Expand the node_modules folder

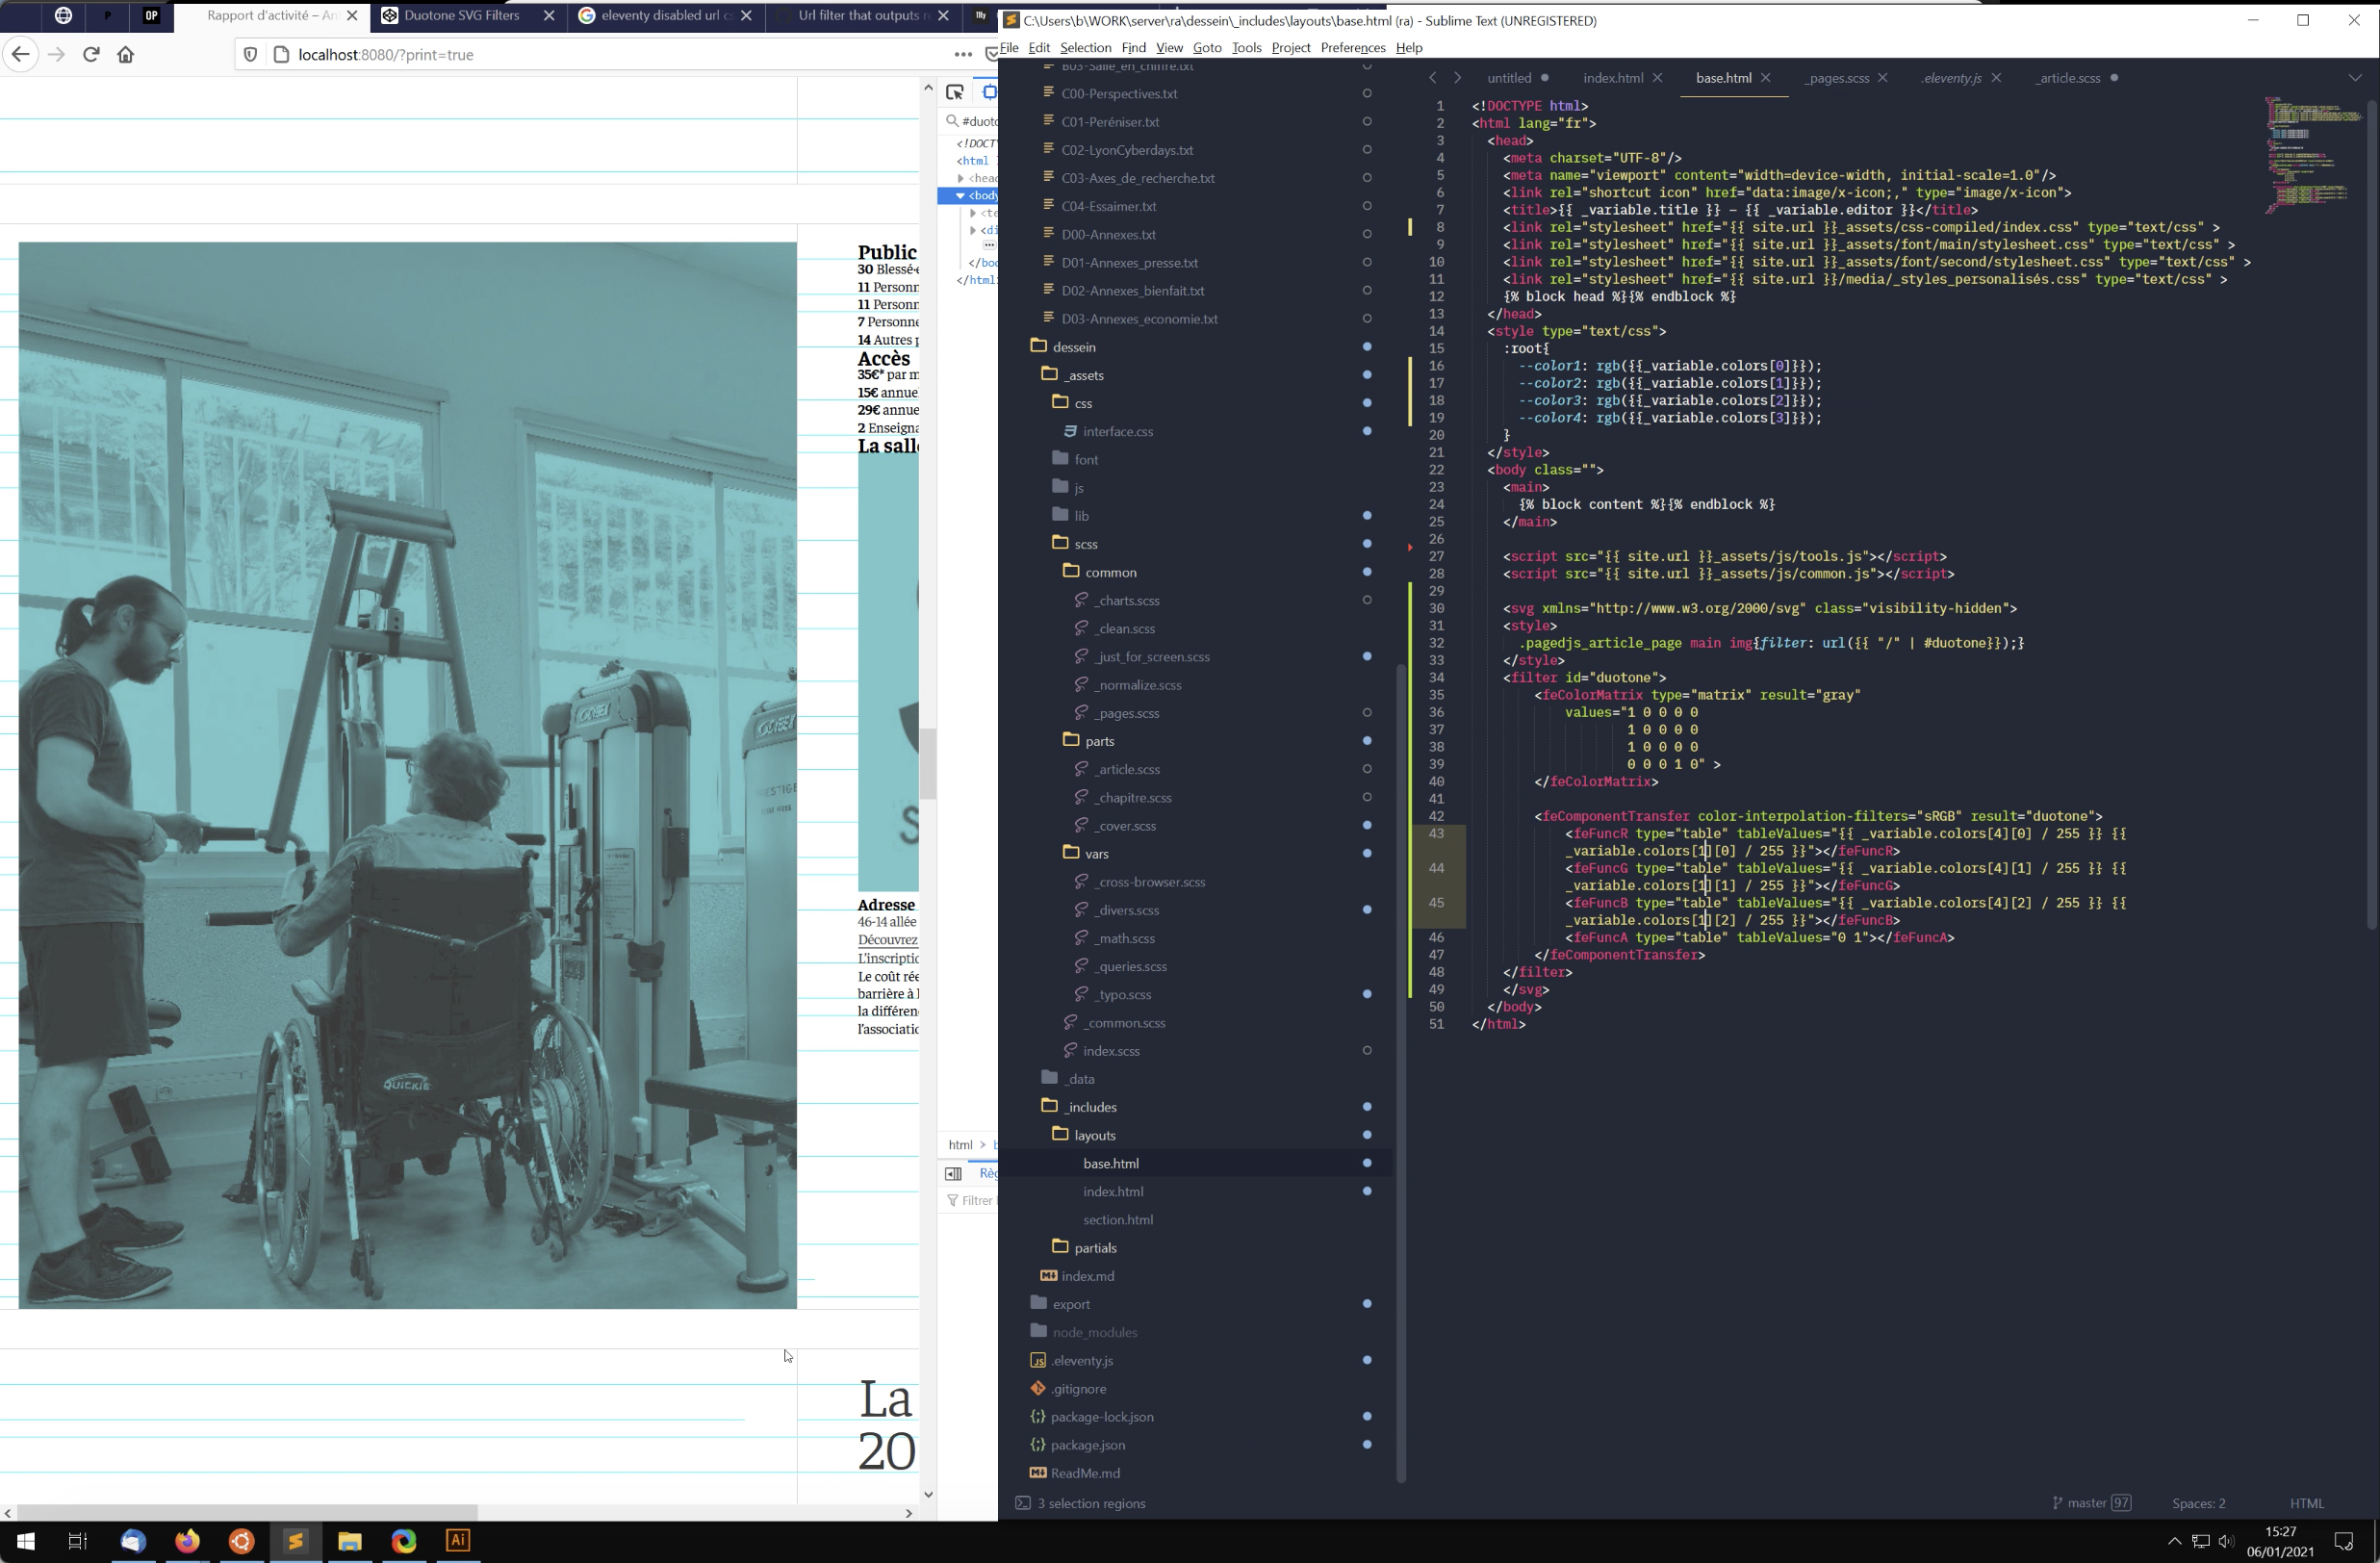pos(1039,1331)
